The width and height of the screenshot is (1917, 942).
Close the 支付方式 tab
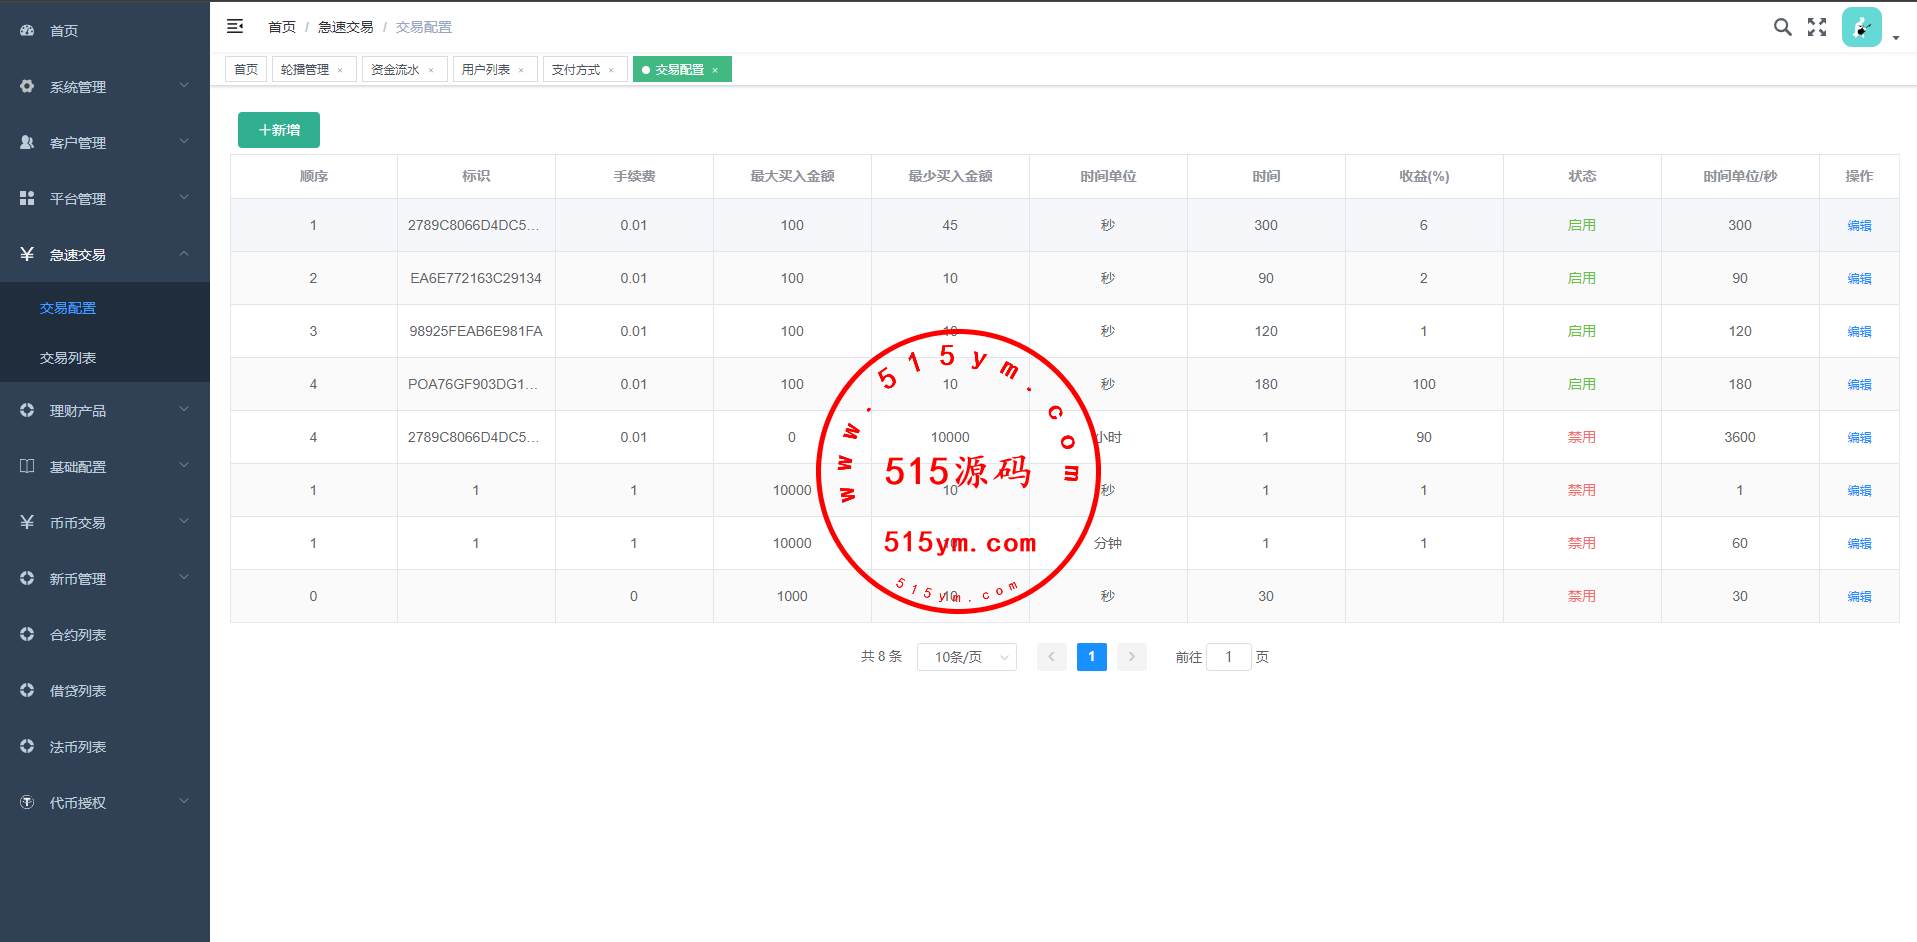pyautogui.click(x=611, y=70)
